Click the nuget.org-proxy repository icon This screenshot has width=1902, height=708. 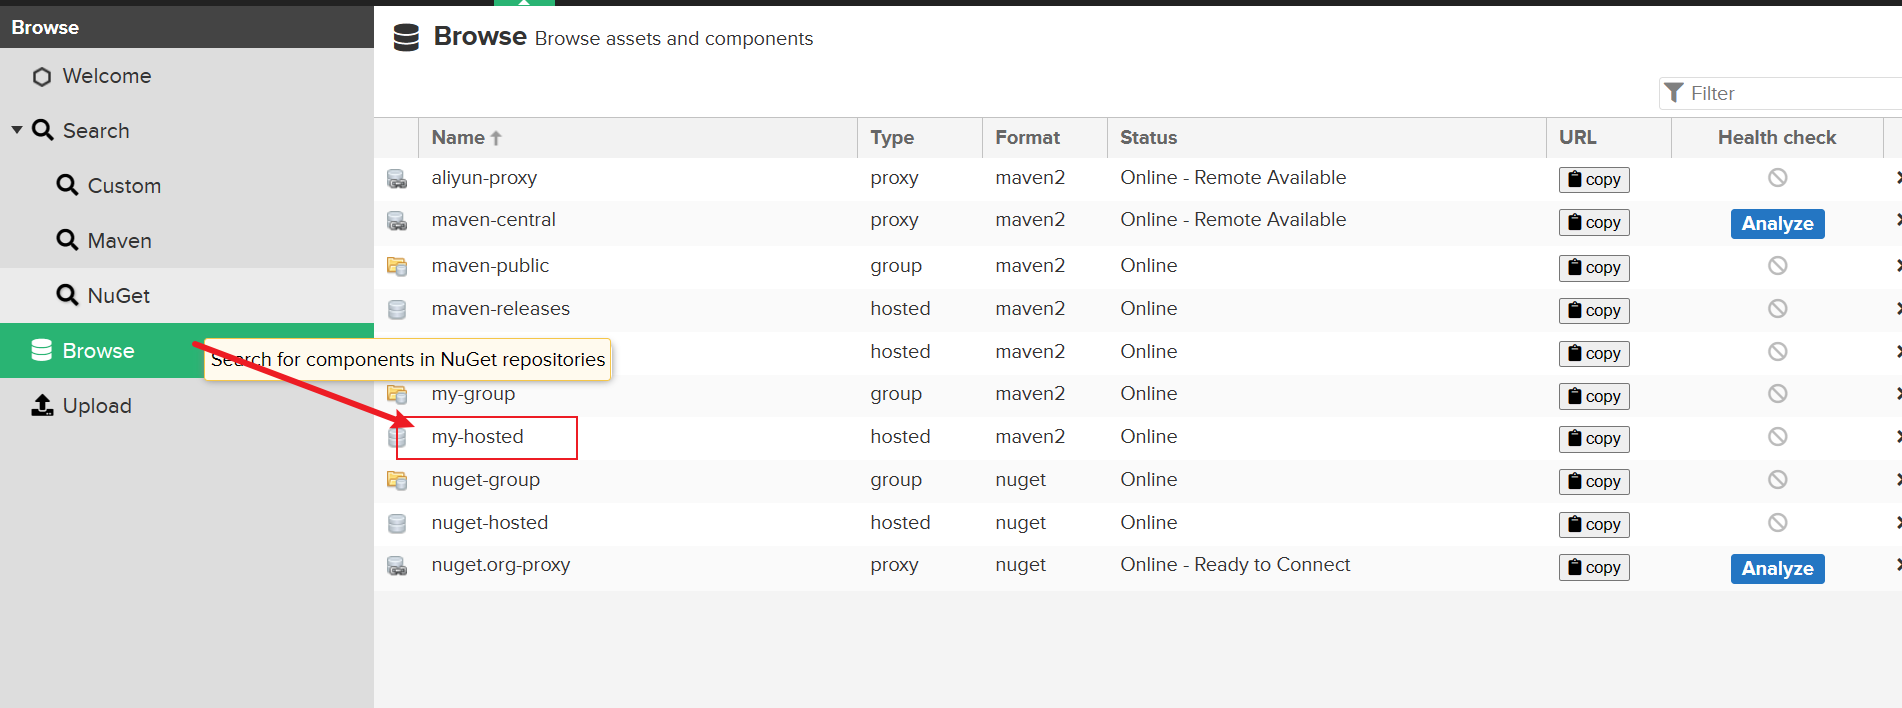click(397, 566)
